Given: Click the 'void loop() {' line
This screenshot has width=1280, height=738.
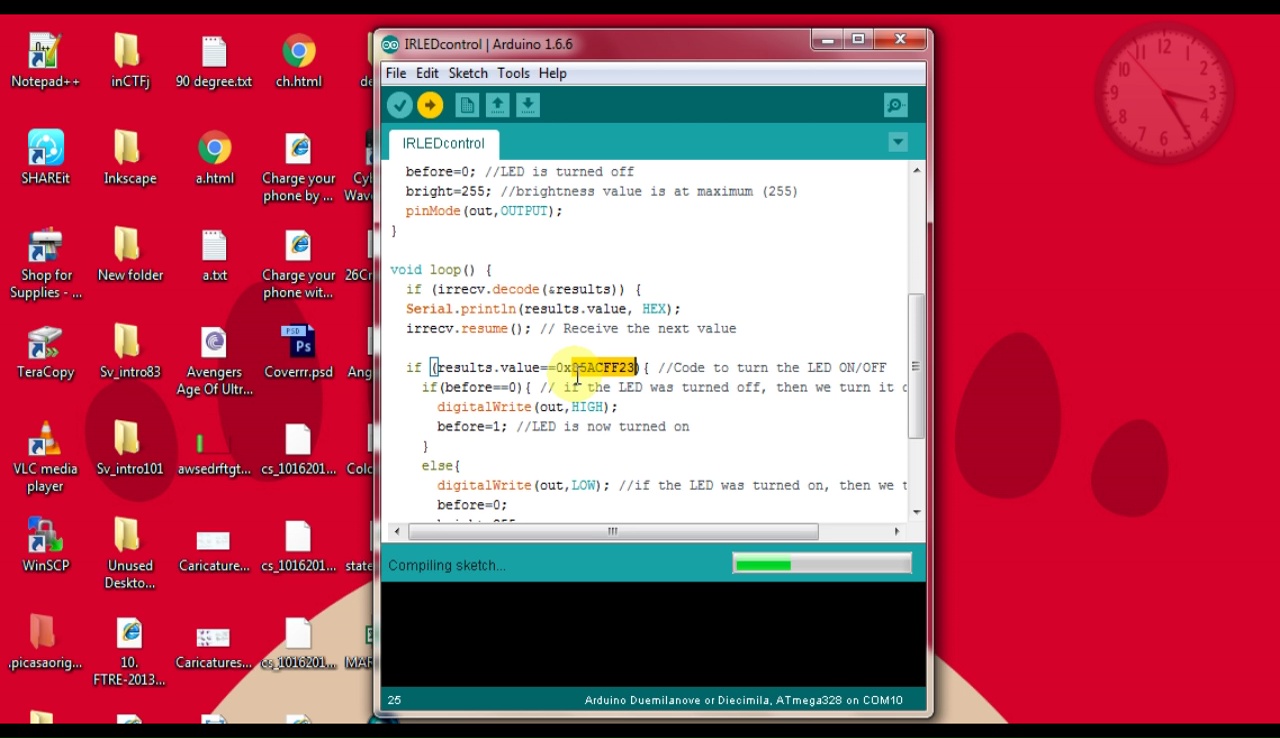Looking at the screenshot, I should (x=441, y=270).
